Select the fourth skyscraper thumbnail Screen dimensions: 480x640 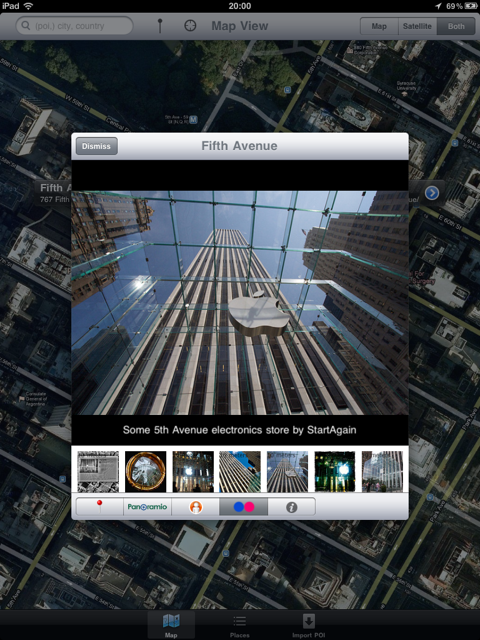pos(240,471)
